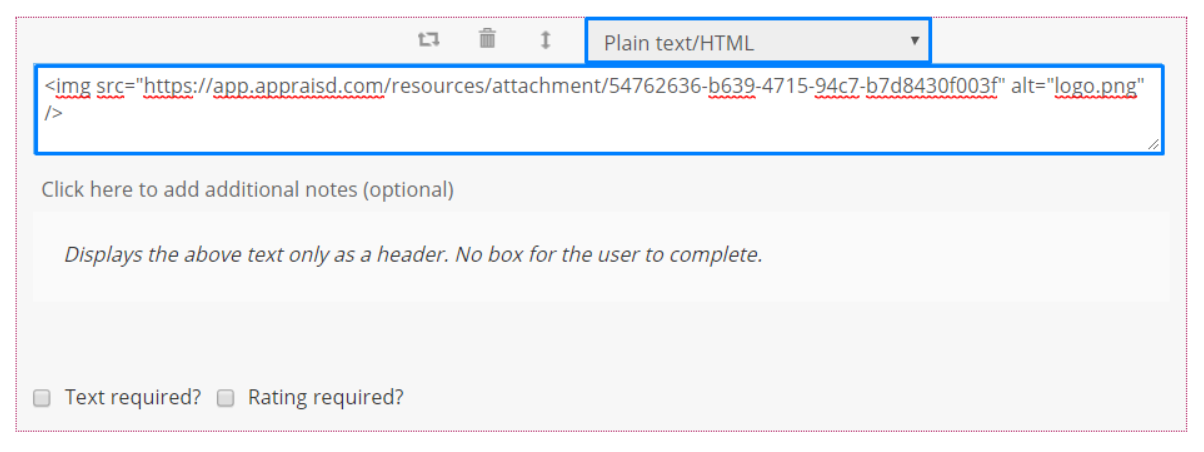Focus the HTML text area field

tap(599, 110)
